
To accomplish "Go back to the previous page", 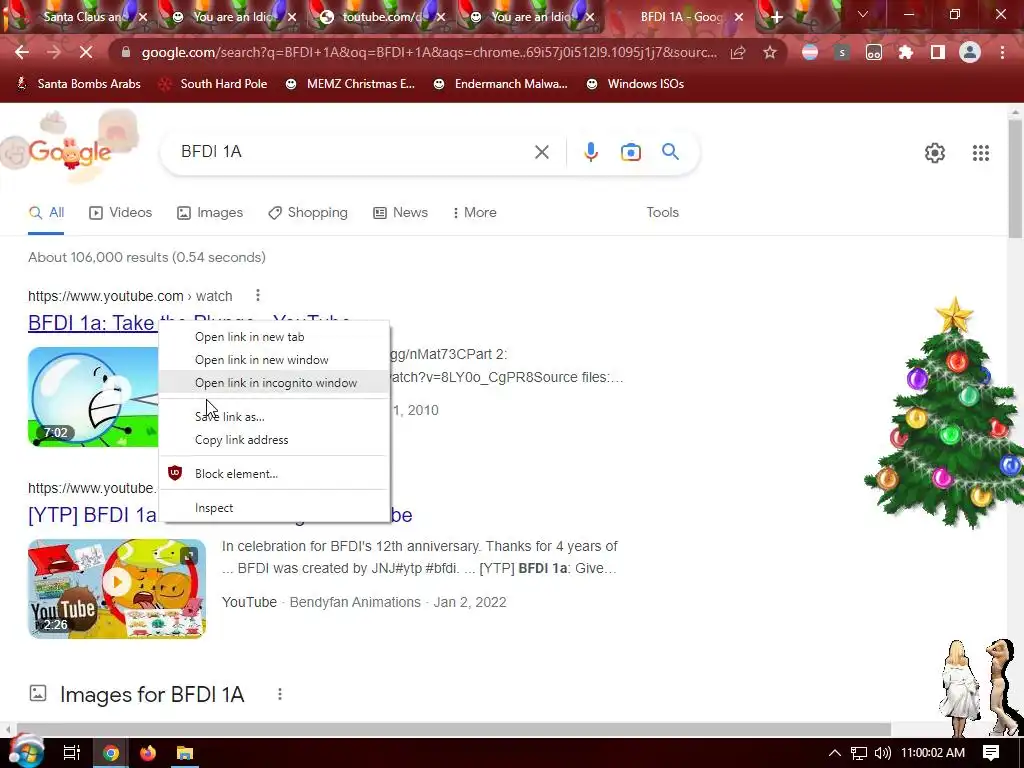I will click(22, 52).
